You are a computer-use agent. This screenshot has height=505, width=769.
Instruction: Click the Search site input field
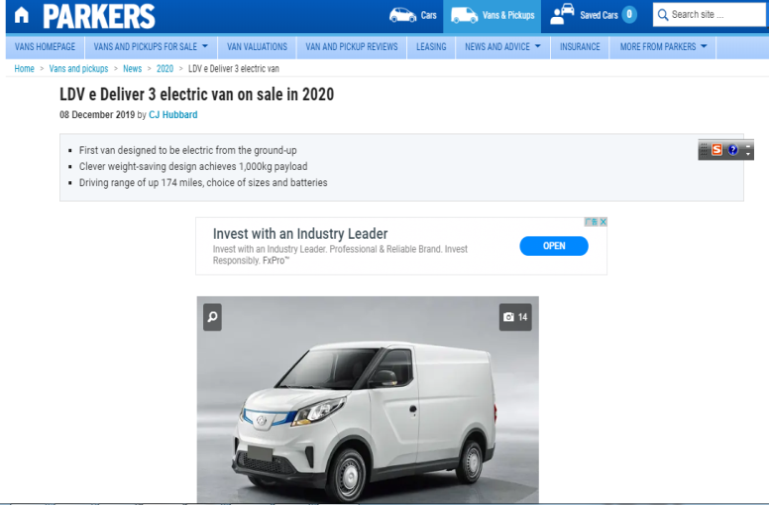pyautogui.click(x=709, y=15)
